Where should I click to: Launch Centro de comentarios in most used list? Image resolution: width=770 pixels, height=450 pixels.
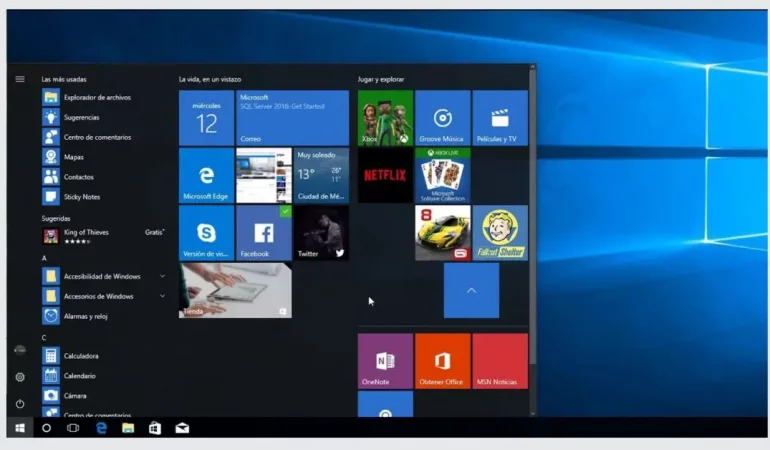pyautogui.click(x=103, y=137)
